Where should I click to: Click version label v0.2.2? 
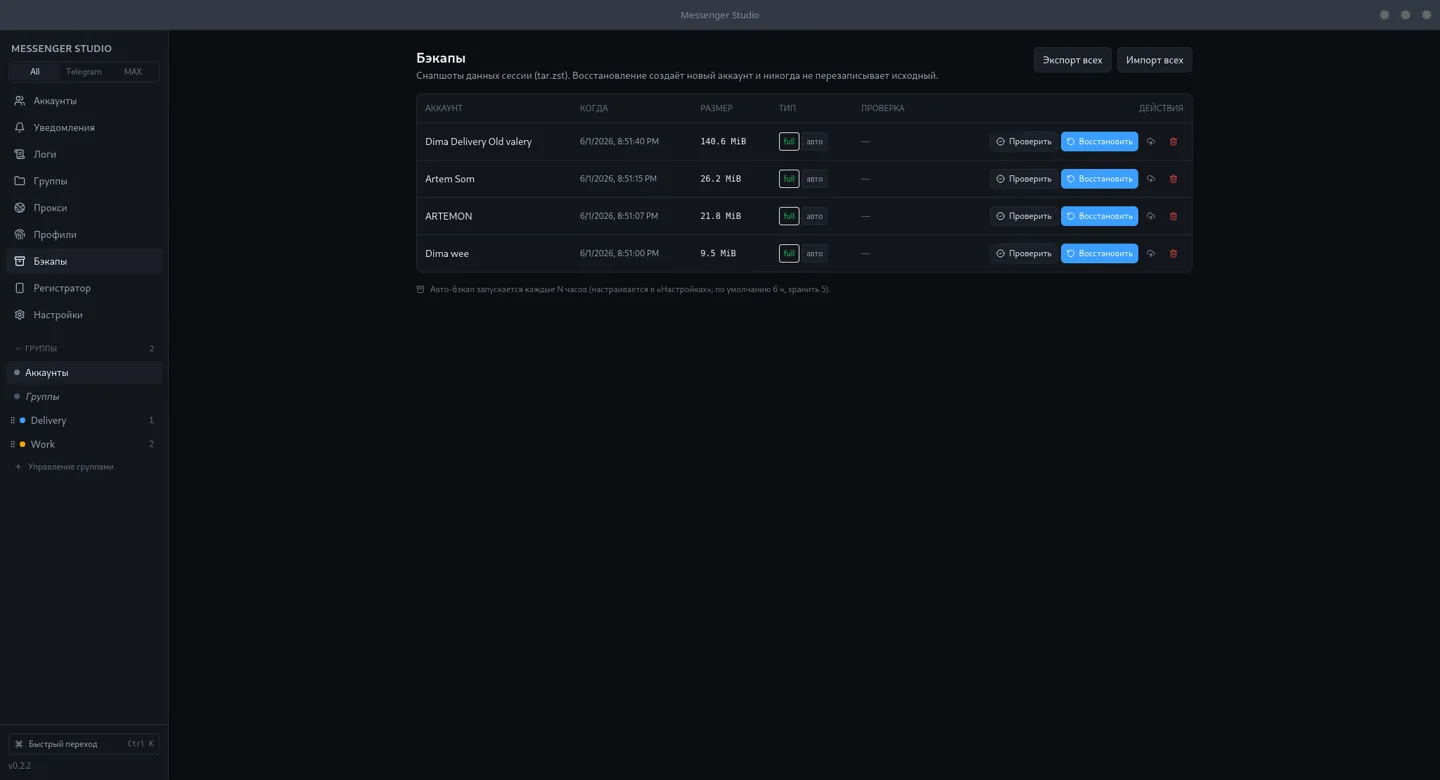click(x=20, y=766)
